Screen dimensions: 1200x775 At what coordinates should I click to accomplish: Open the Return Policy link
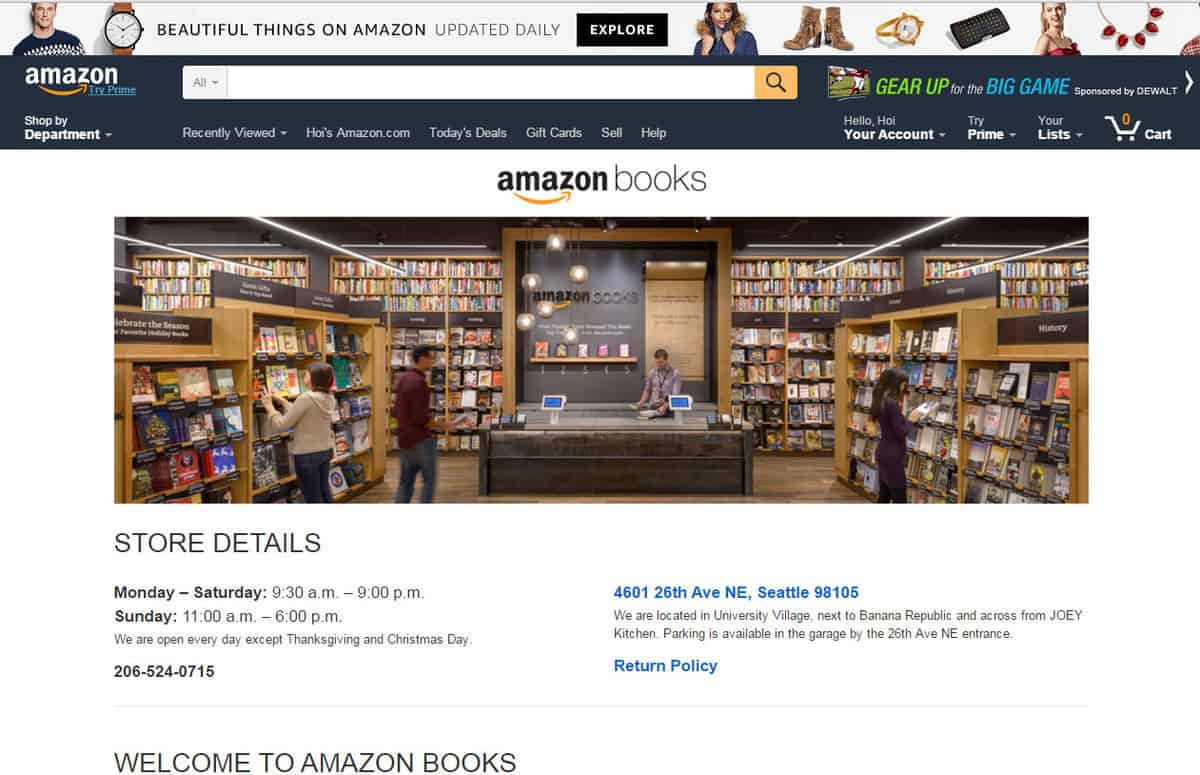(666, 666)
